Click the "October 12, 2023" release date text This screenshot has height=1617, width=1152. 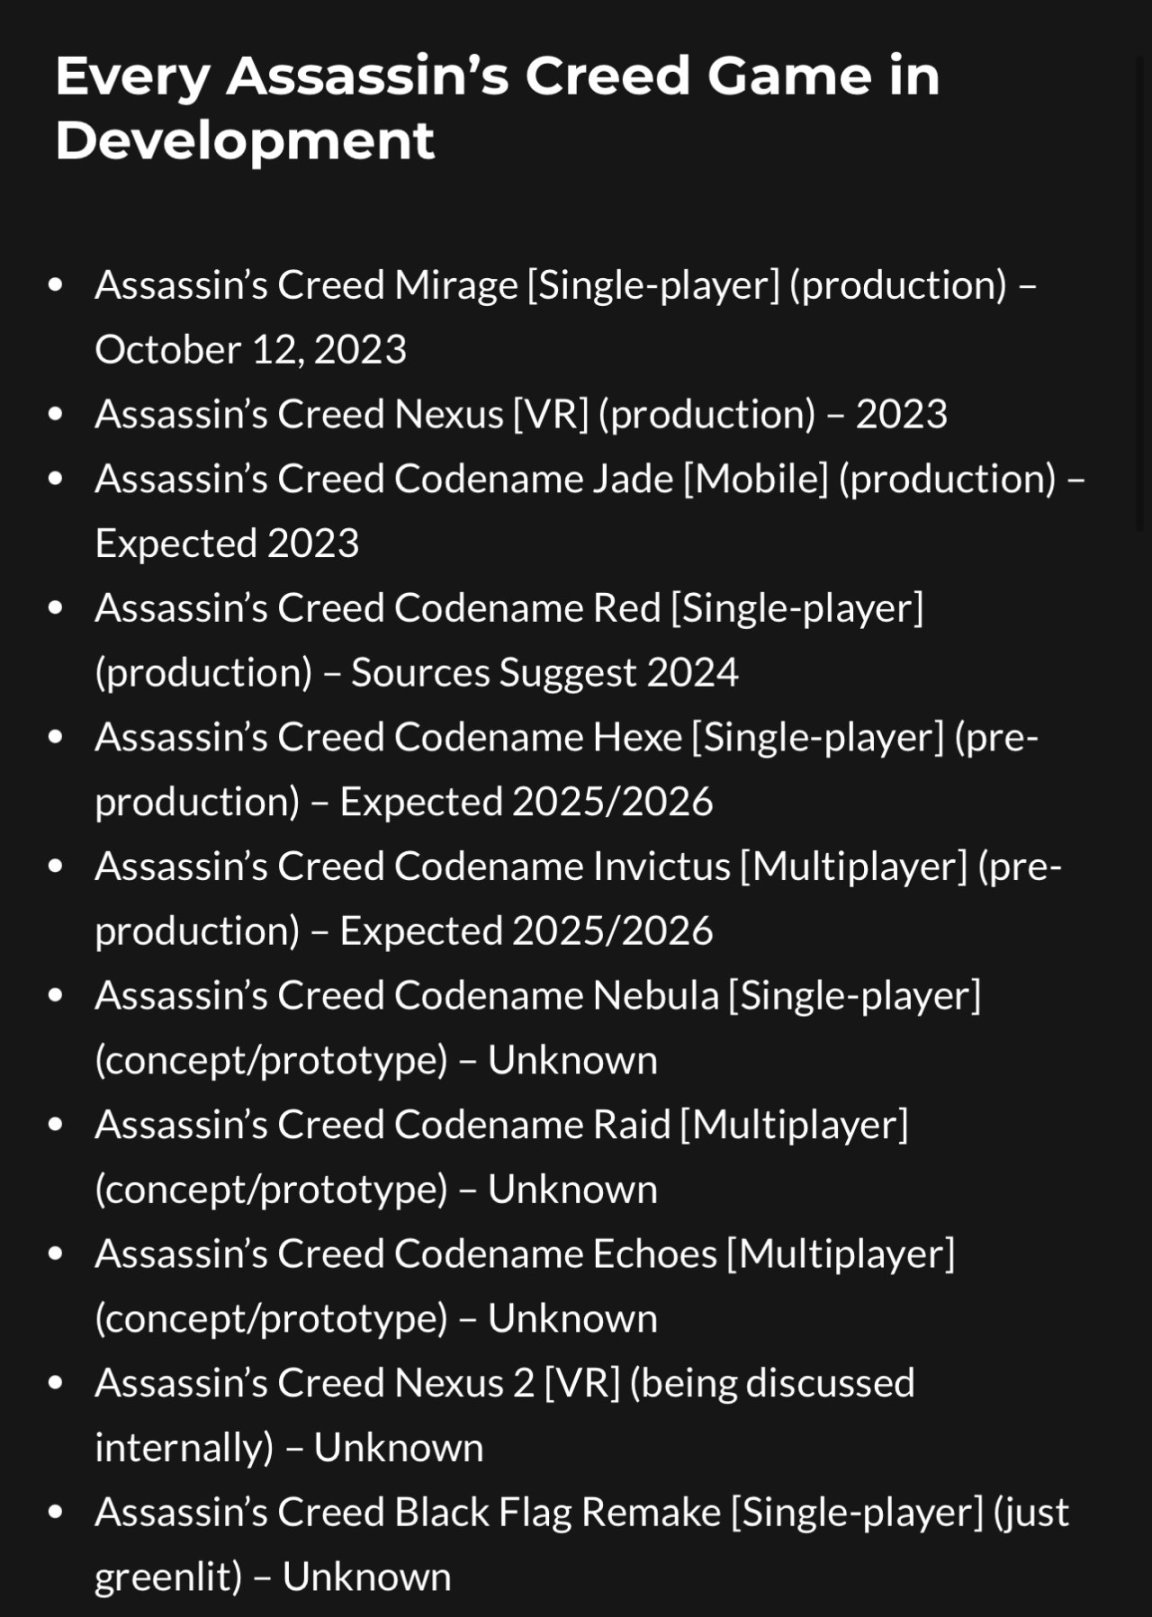click(x=250, y=350)
